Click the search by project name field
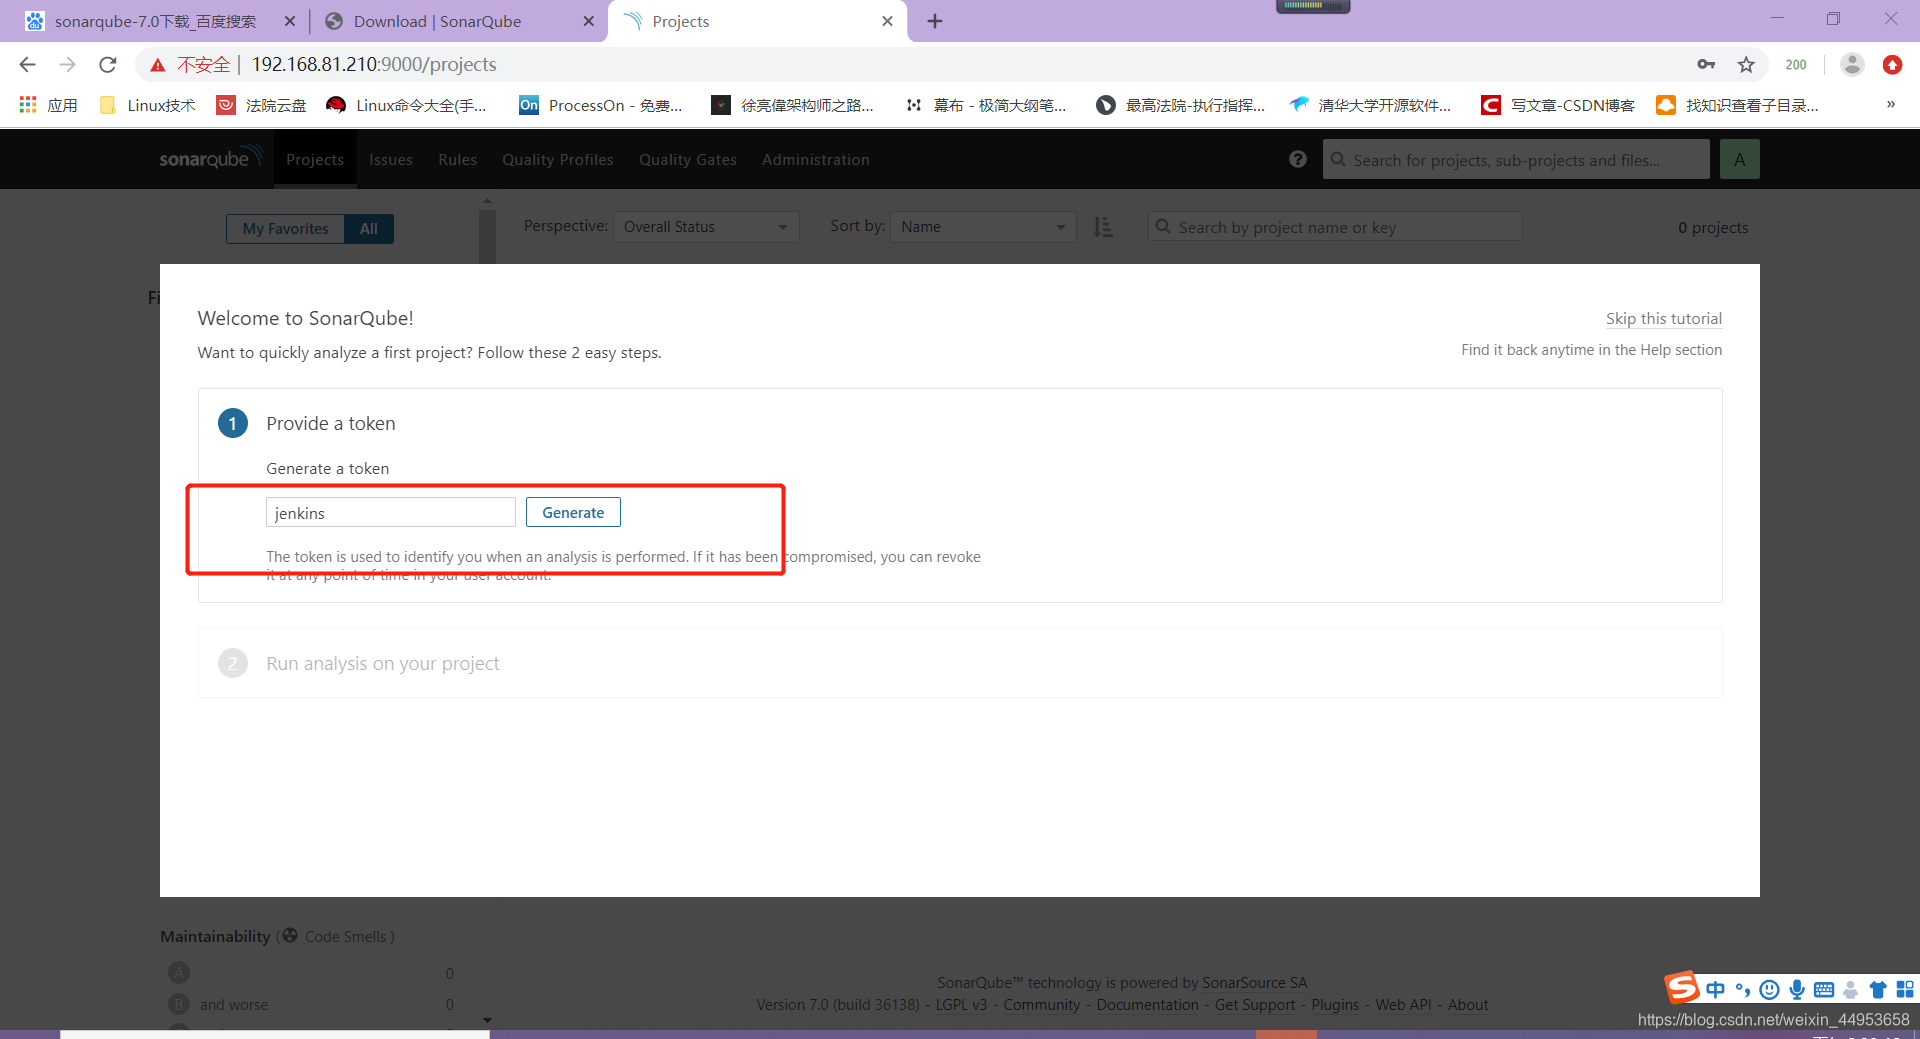This screenshot has width=1920, height=1039. pyautogui.click(x=1335, y=227)
